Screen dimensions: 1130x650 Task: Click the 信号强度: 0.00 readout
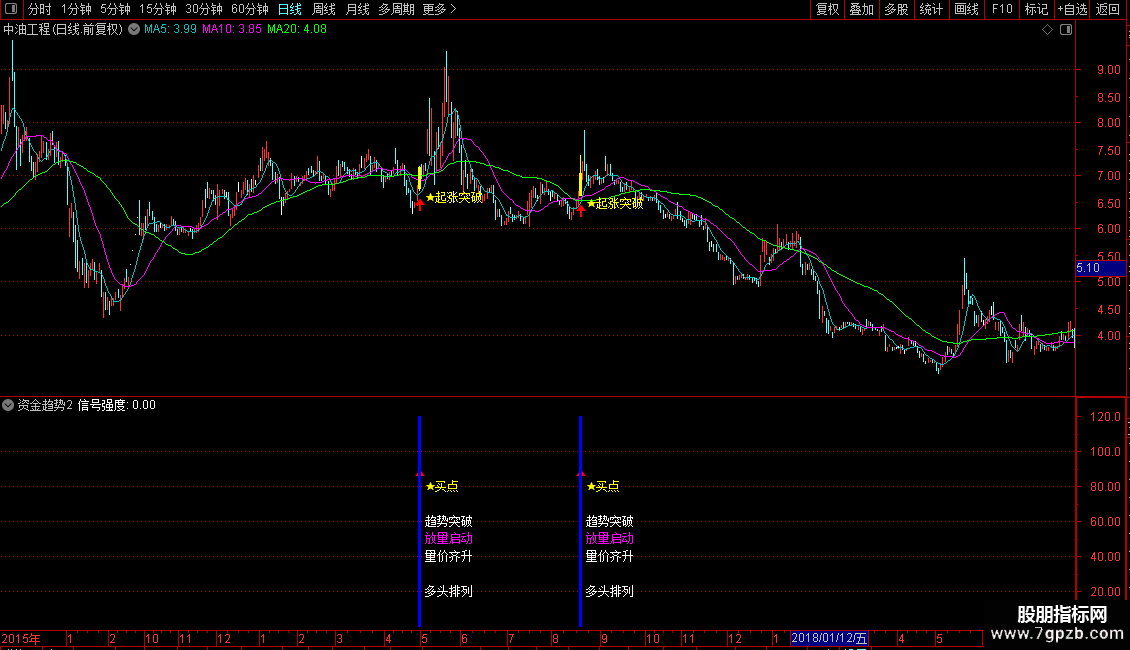tap(117, 405)
